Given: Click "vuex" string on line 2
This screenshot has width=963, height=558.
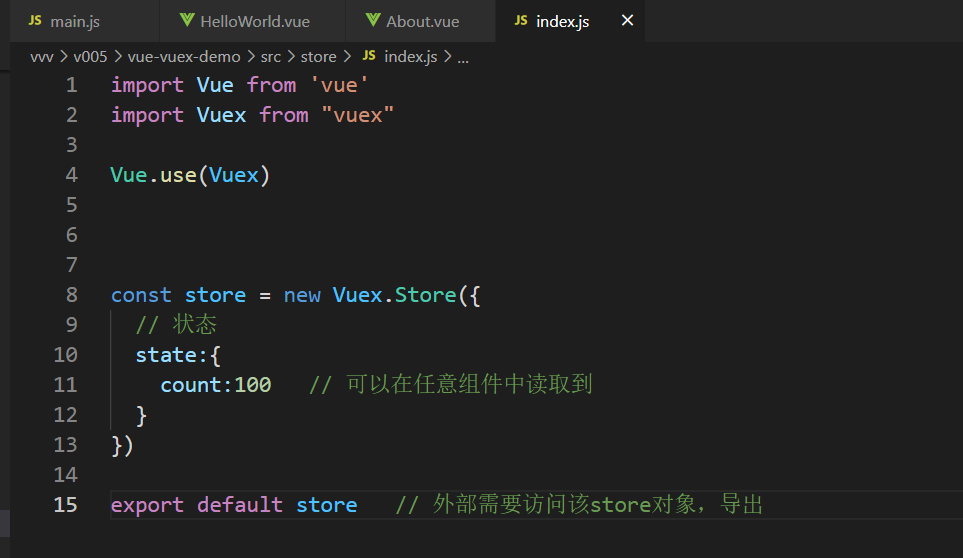Looking at the screenshot, I should pos(357,115).
